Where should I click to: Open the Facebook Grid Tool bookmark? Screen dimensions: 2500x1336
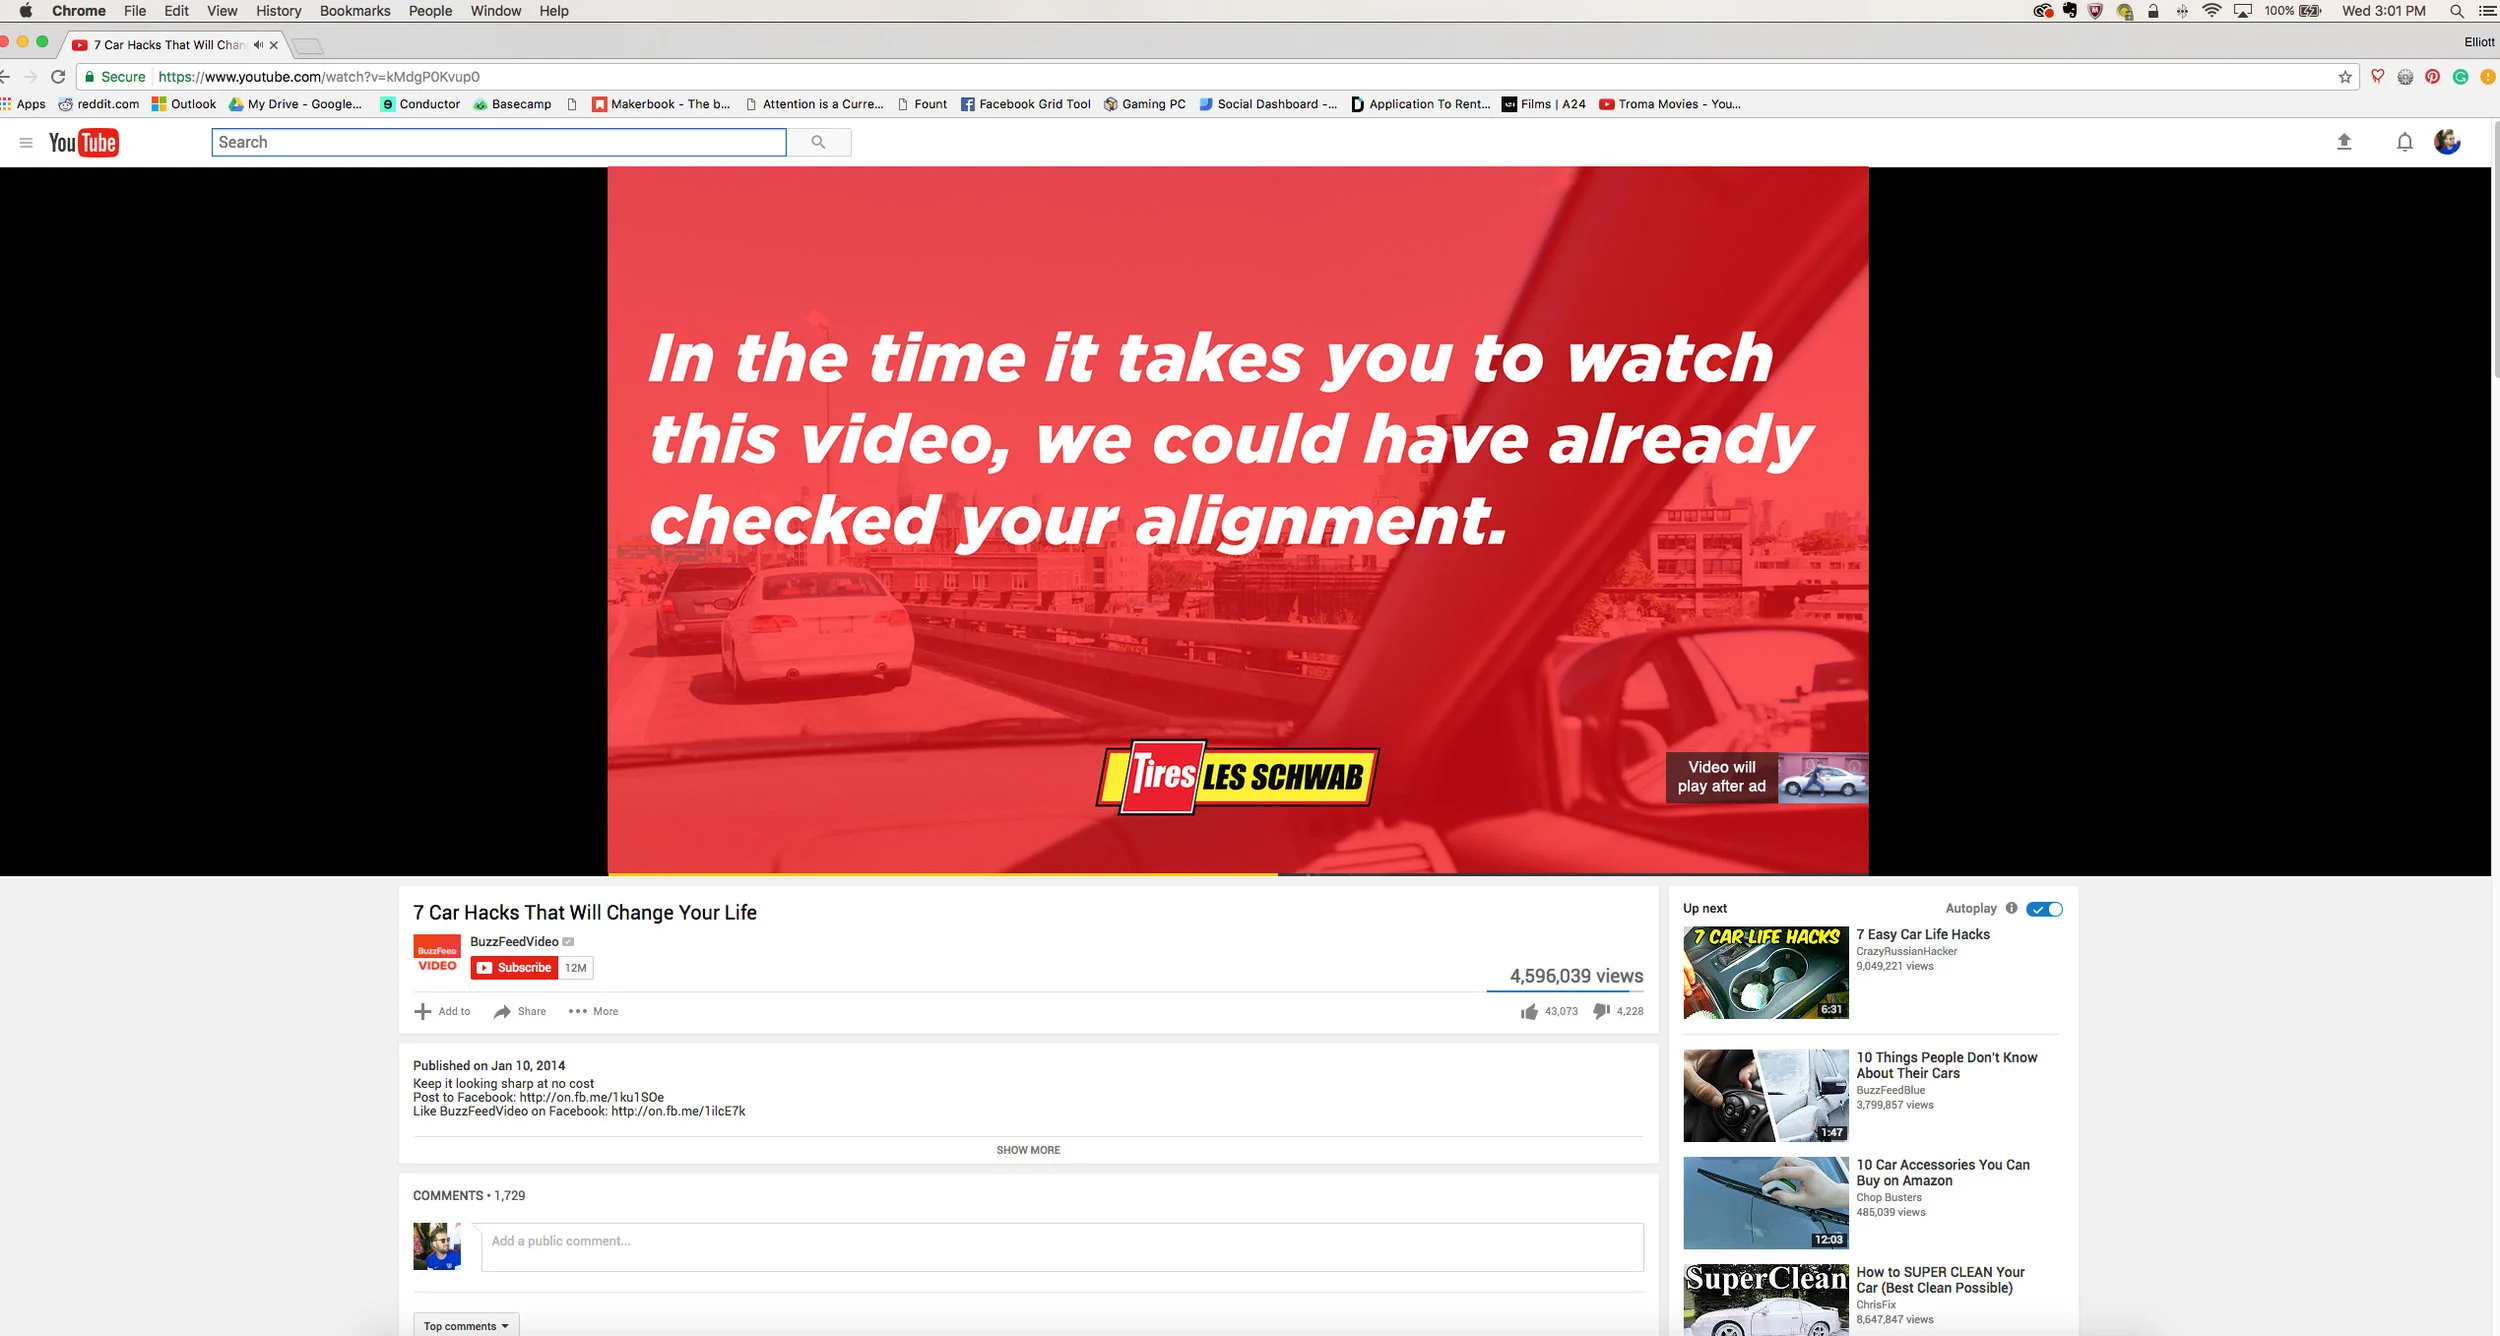coord(1026,104)
